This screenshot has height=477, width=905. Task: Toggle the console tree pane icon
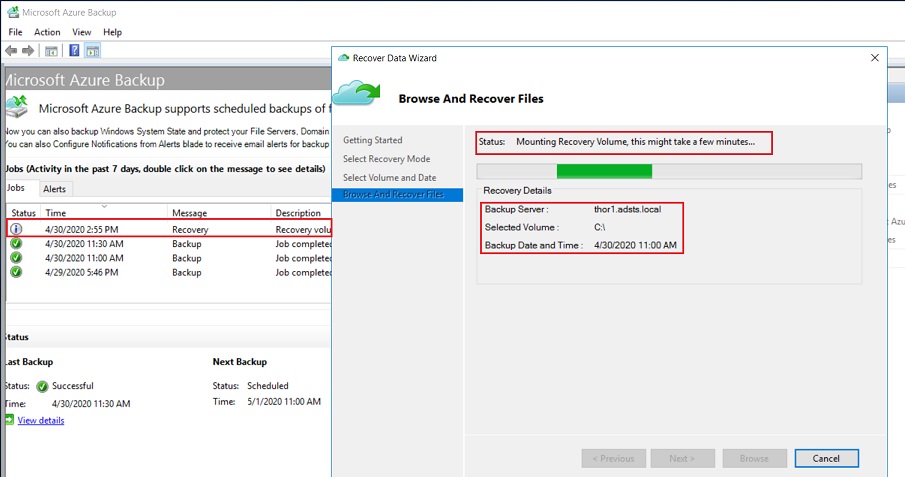click(x=51, y=51)
